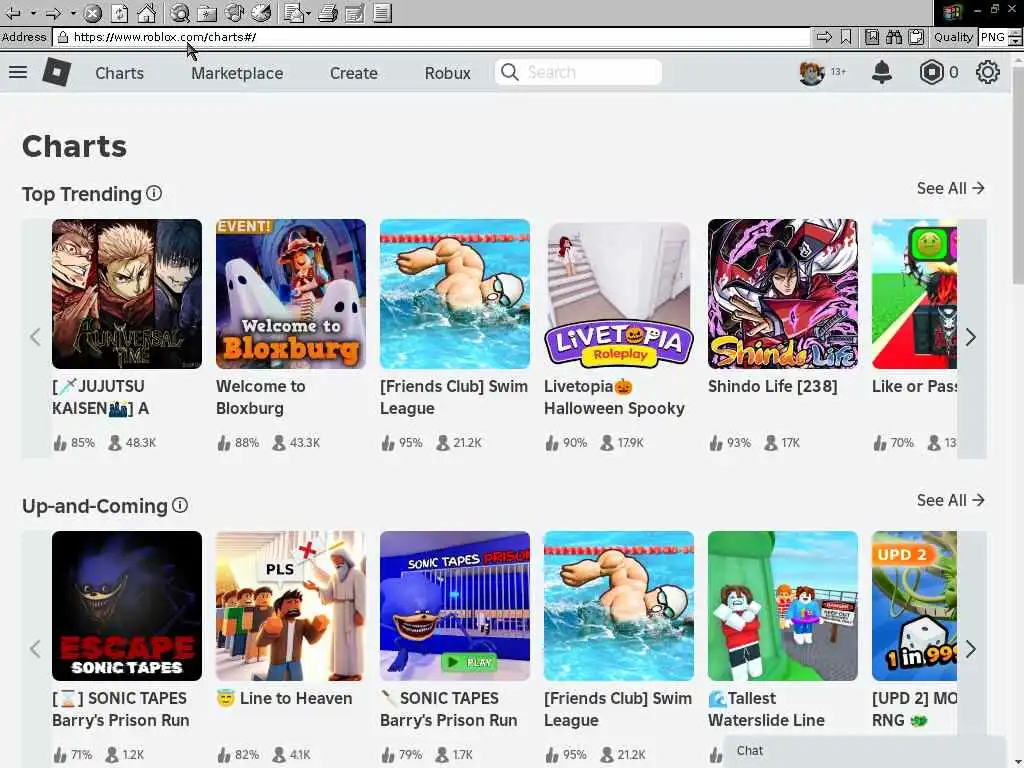
Task: Click the Media globe-with-note toolbar icon
Action: tap(234, 12)
